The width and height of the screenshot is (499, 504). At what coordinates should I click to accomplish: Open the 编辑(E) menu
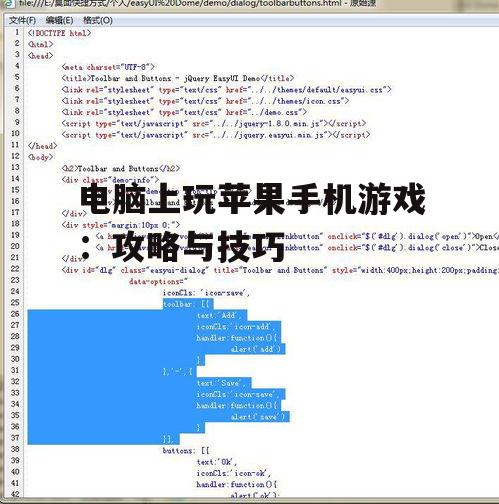(59, 20)
